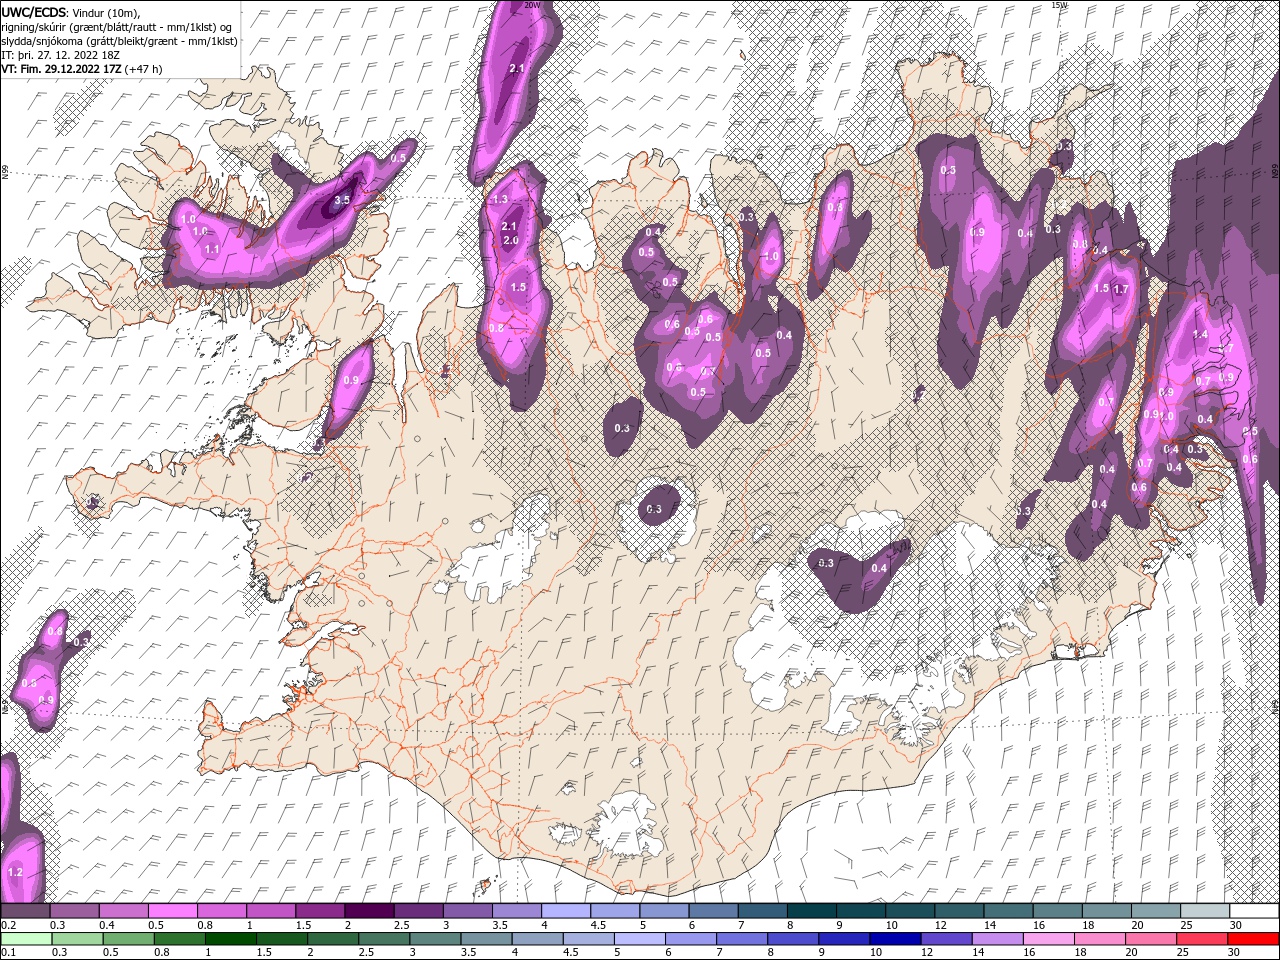Click the upper legend swatch labeled 0.2
The height and width of the screenshot is (960, 1280).
(25, 911)
